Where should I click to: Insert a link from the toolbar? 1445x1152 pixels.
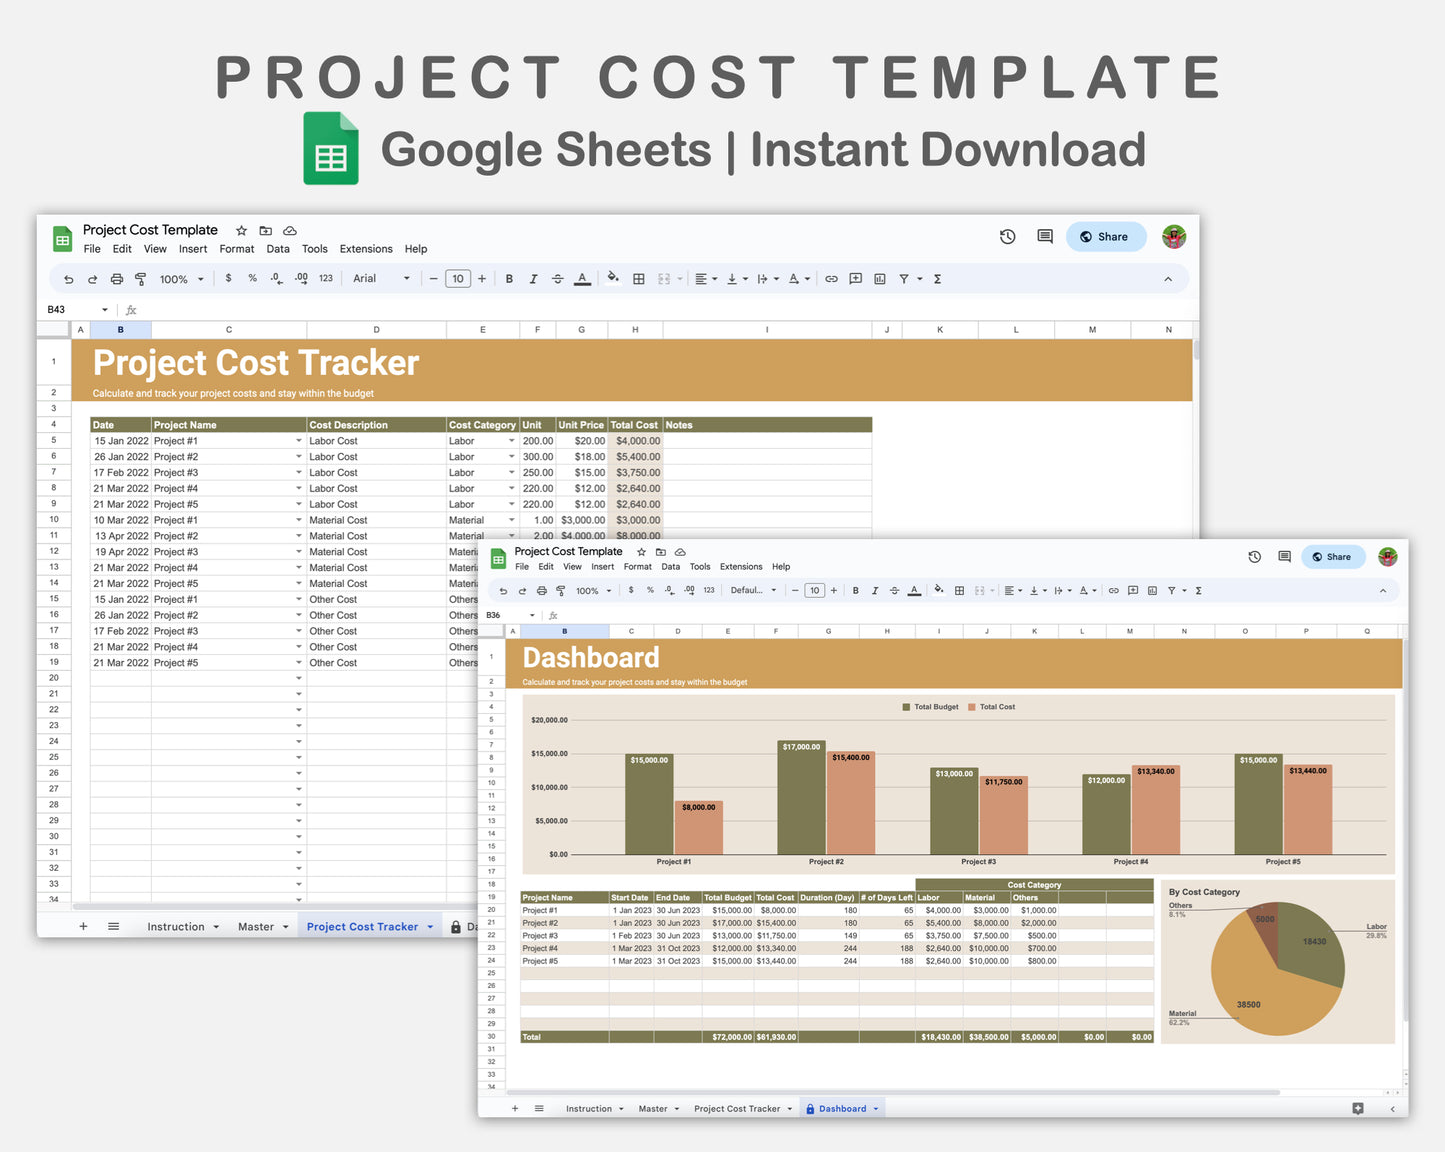(x=831, y=279)
